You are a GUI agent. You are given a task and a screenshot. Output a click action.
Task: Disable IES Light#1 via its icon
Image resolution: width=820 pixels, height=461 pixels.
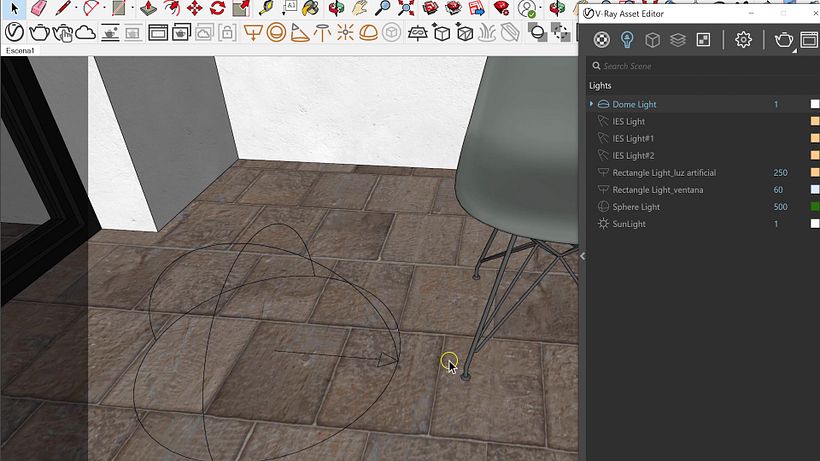pyautogui.click(x=603, y=138)
